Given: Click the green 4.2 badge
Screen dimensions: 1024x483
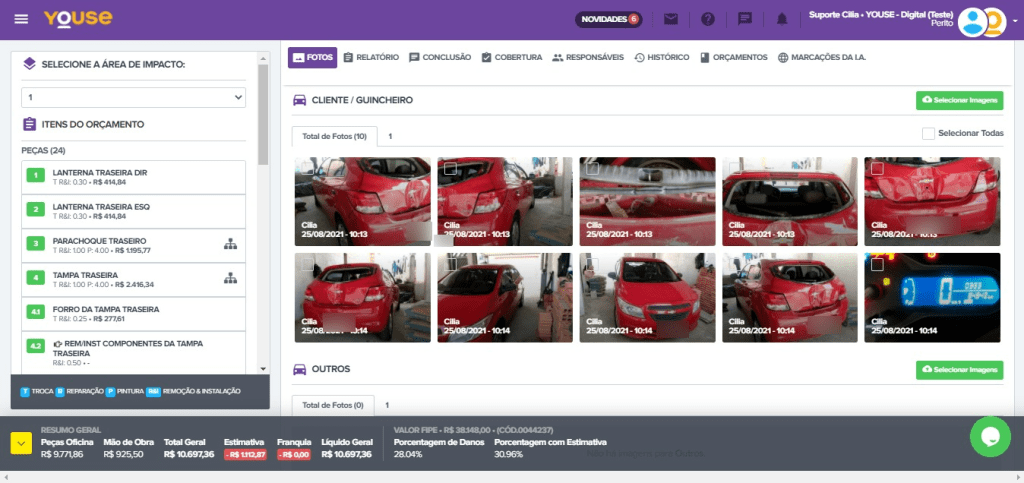Looking at the screenshot, I should click(35, 345).
